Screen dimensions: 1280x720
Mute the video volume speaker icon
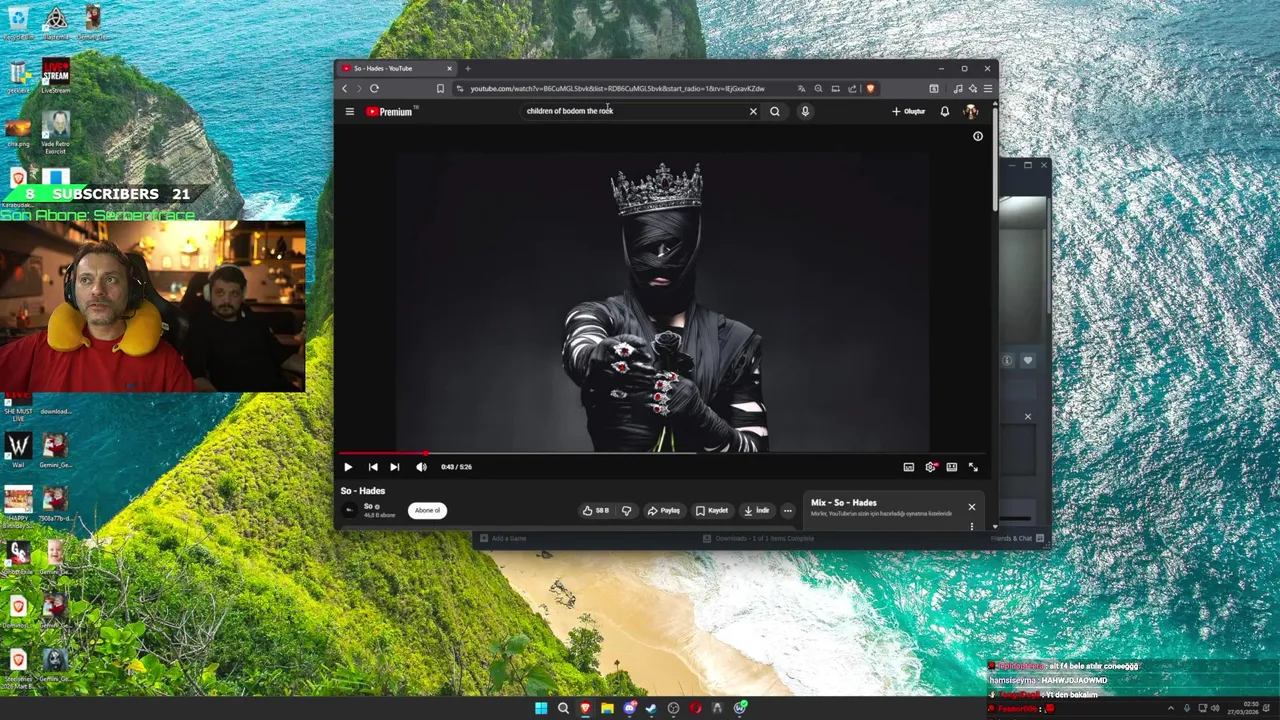point(421,467)
